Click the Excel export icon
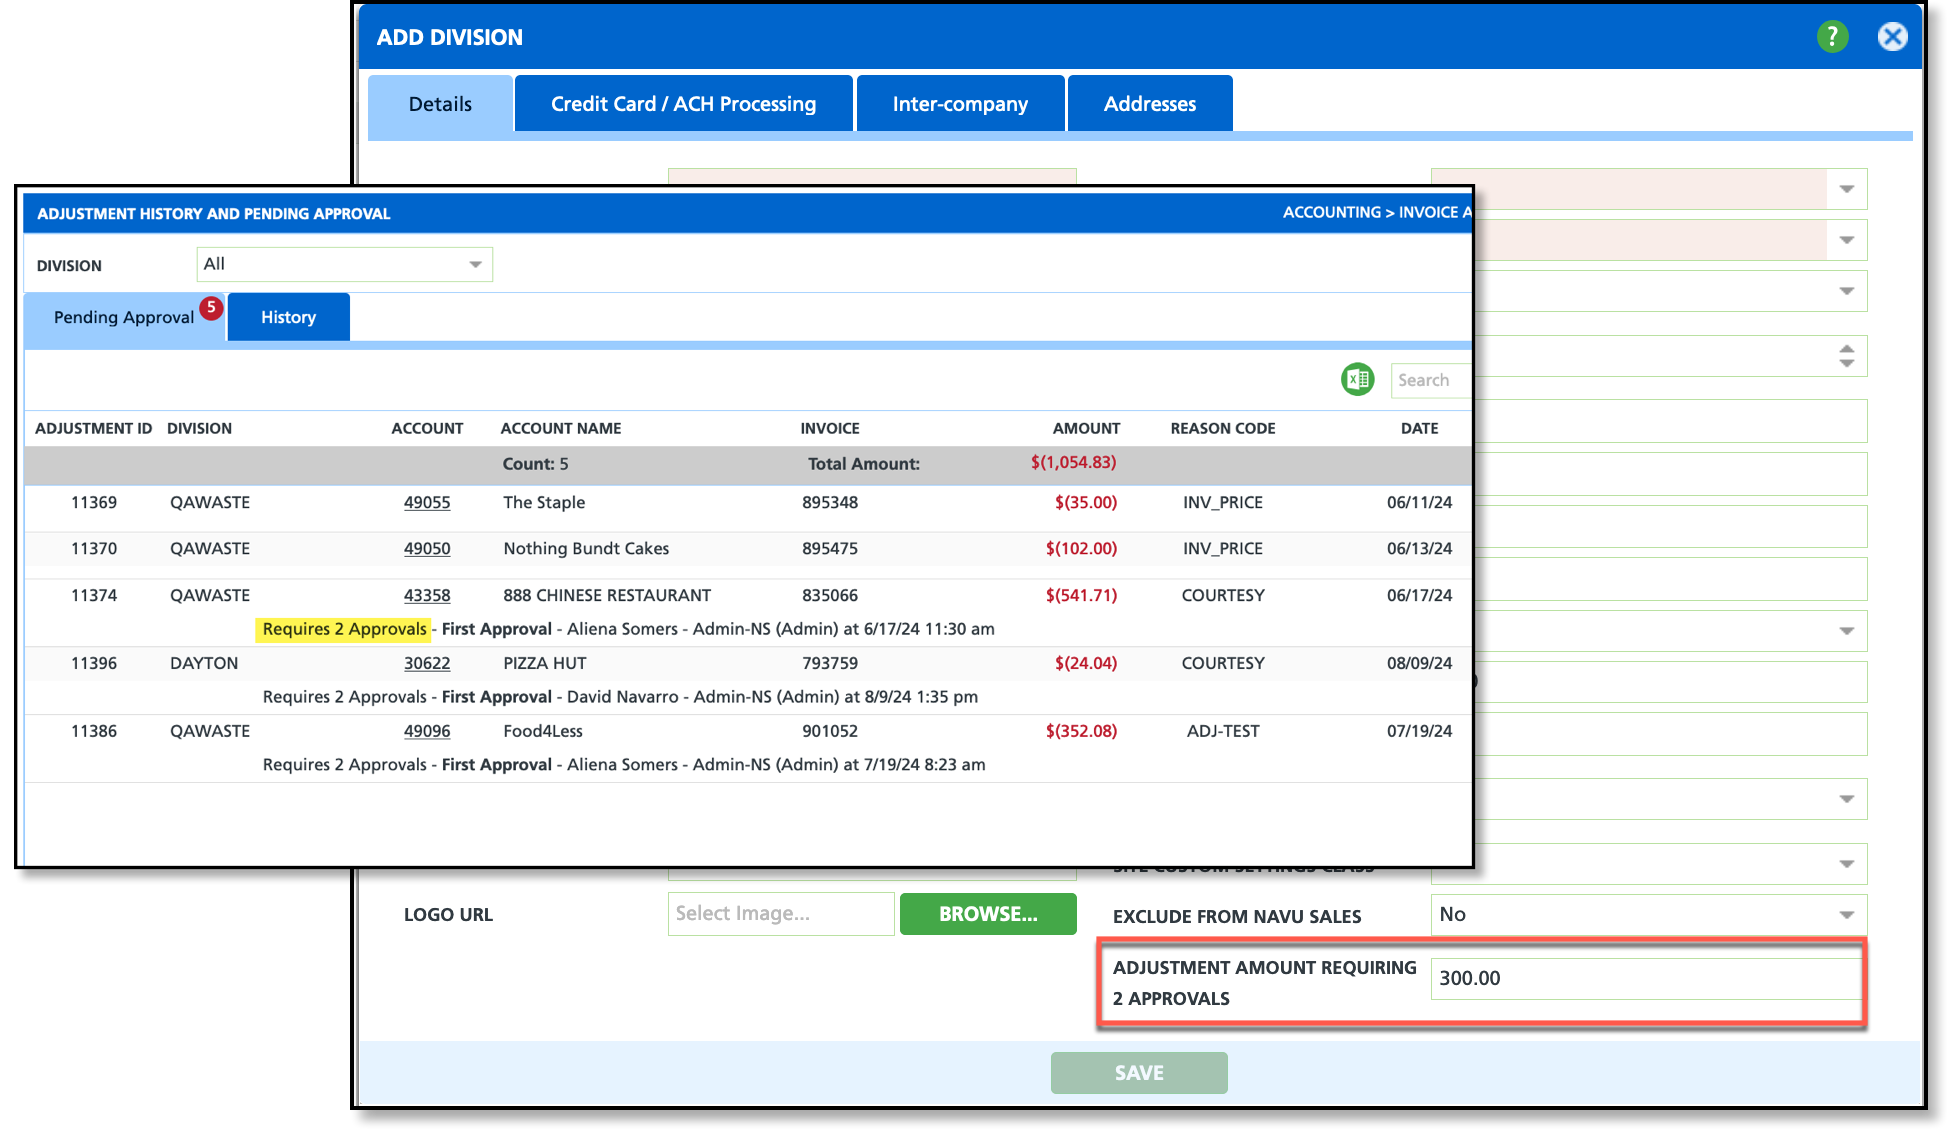Image resolution: width=1948 pixels, height=1130 pixels. tap(1357, 380)
